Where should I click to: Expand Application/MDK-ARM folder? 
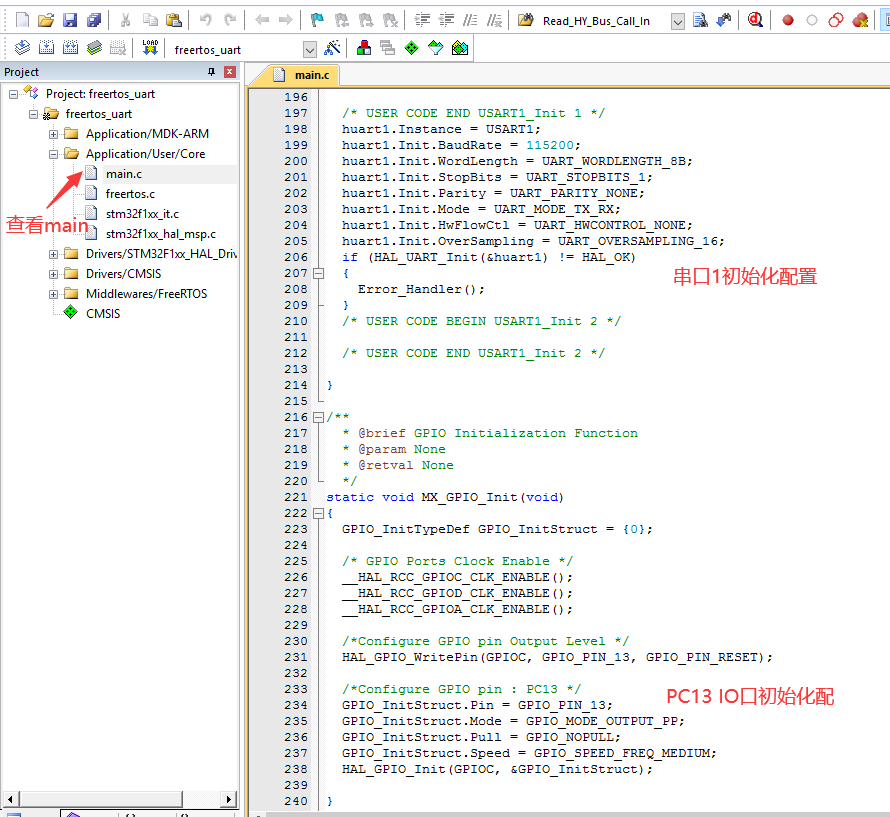point(53,135)
